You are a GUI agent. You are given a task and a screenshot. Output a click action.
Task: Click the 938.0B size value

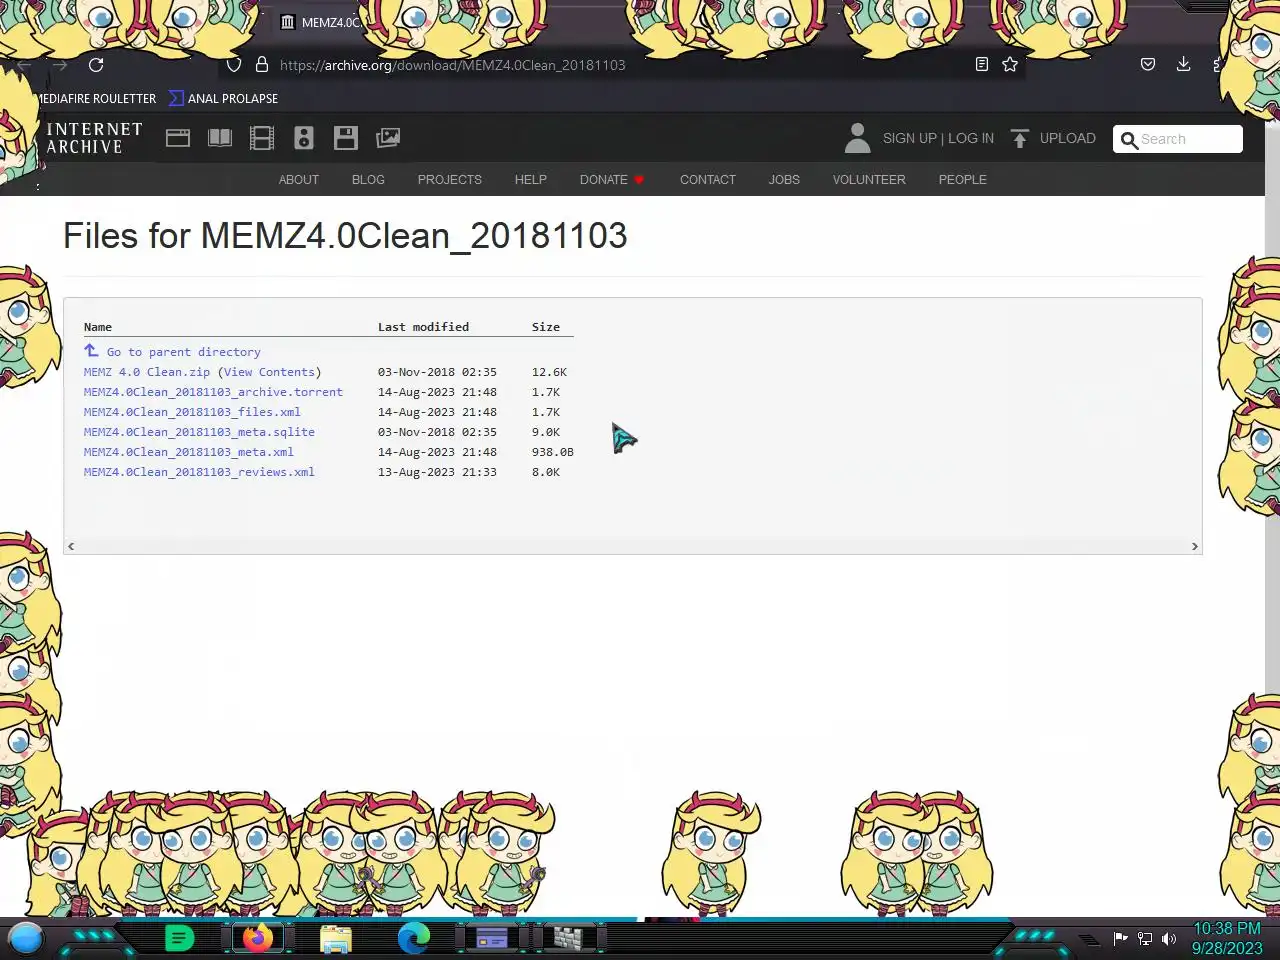553,452
